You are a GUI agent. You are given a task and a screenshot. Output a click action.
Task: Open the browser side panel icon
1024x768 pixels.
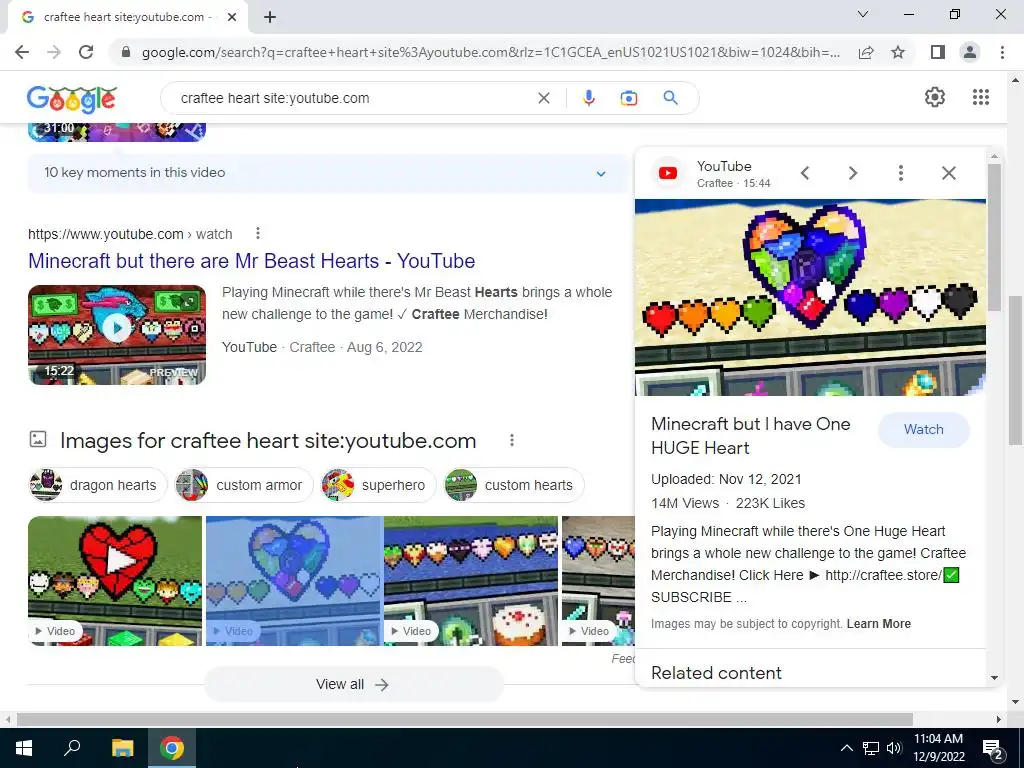[x=938, y=52]
